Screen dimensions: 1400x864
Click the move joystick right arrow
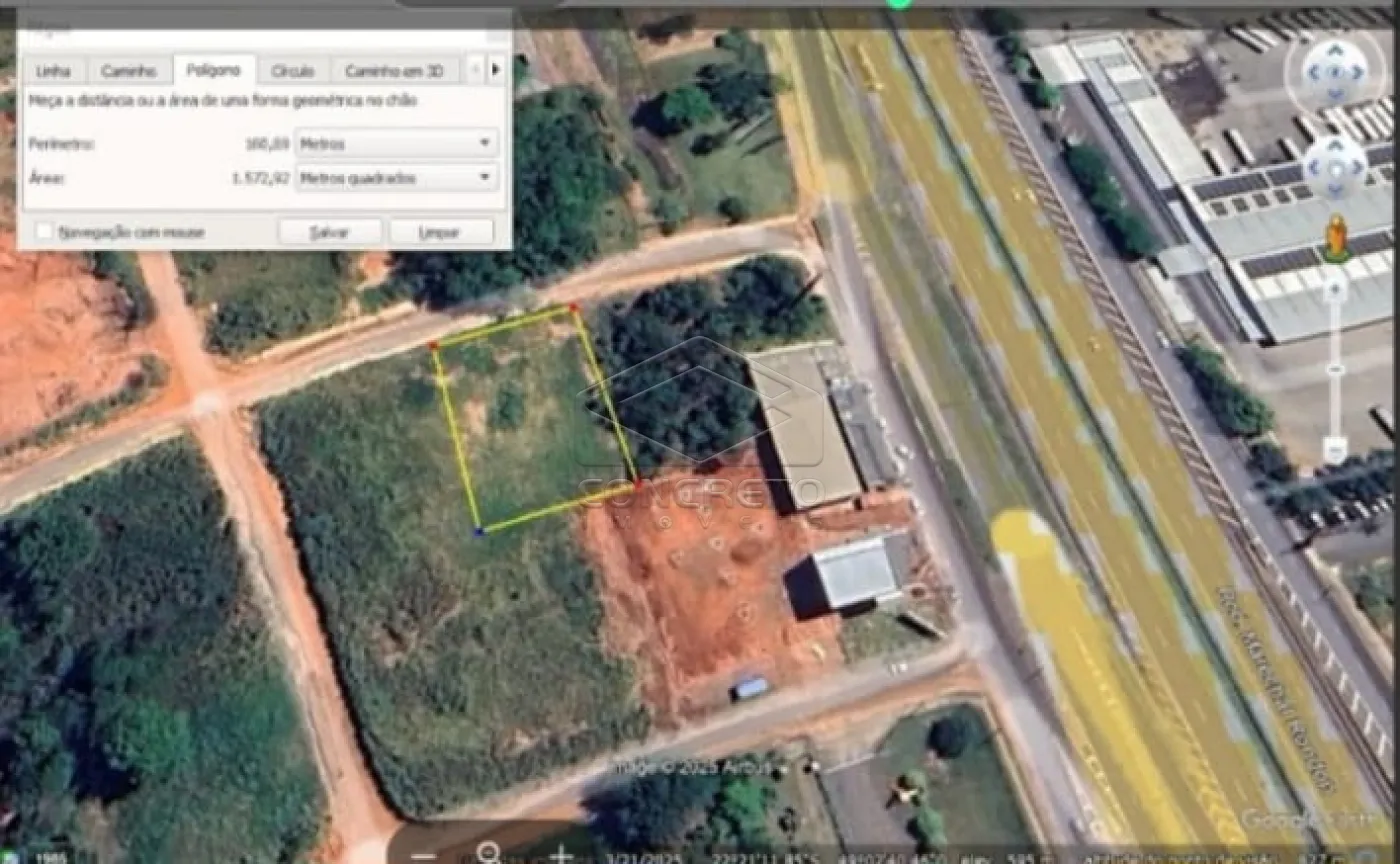1356,167
